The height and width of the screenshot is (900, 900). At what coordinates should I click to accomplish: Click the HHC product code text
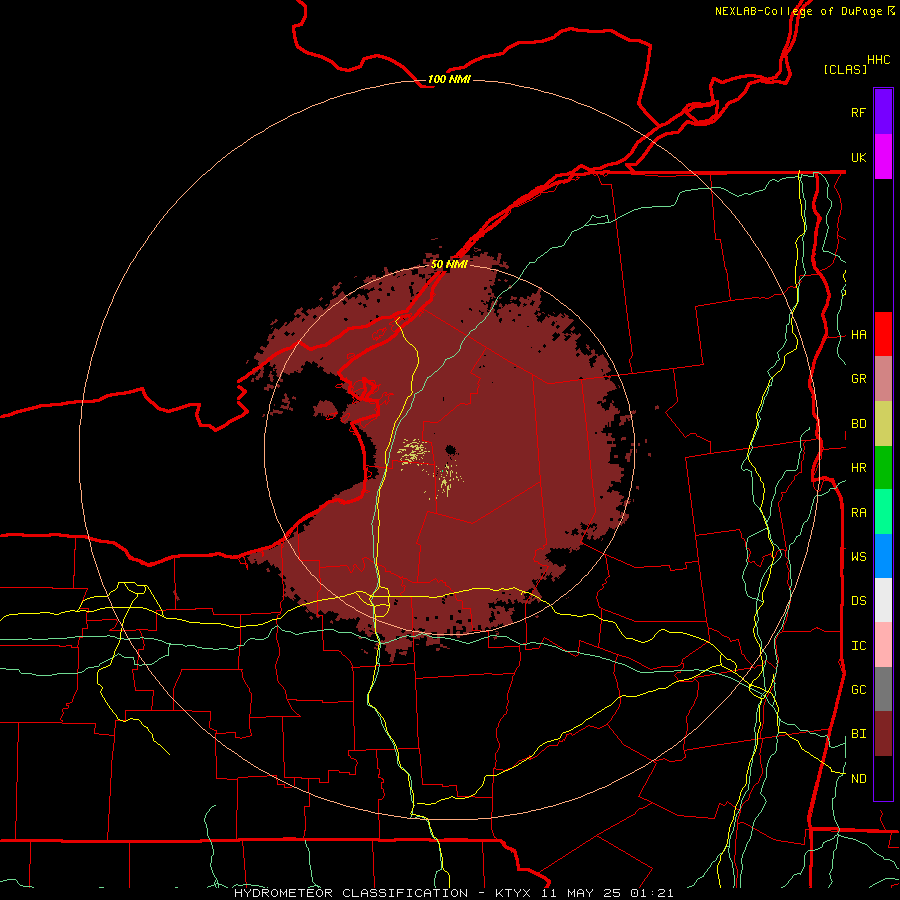878,60
